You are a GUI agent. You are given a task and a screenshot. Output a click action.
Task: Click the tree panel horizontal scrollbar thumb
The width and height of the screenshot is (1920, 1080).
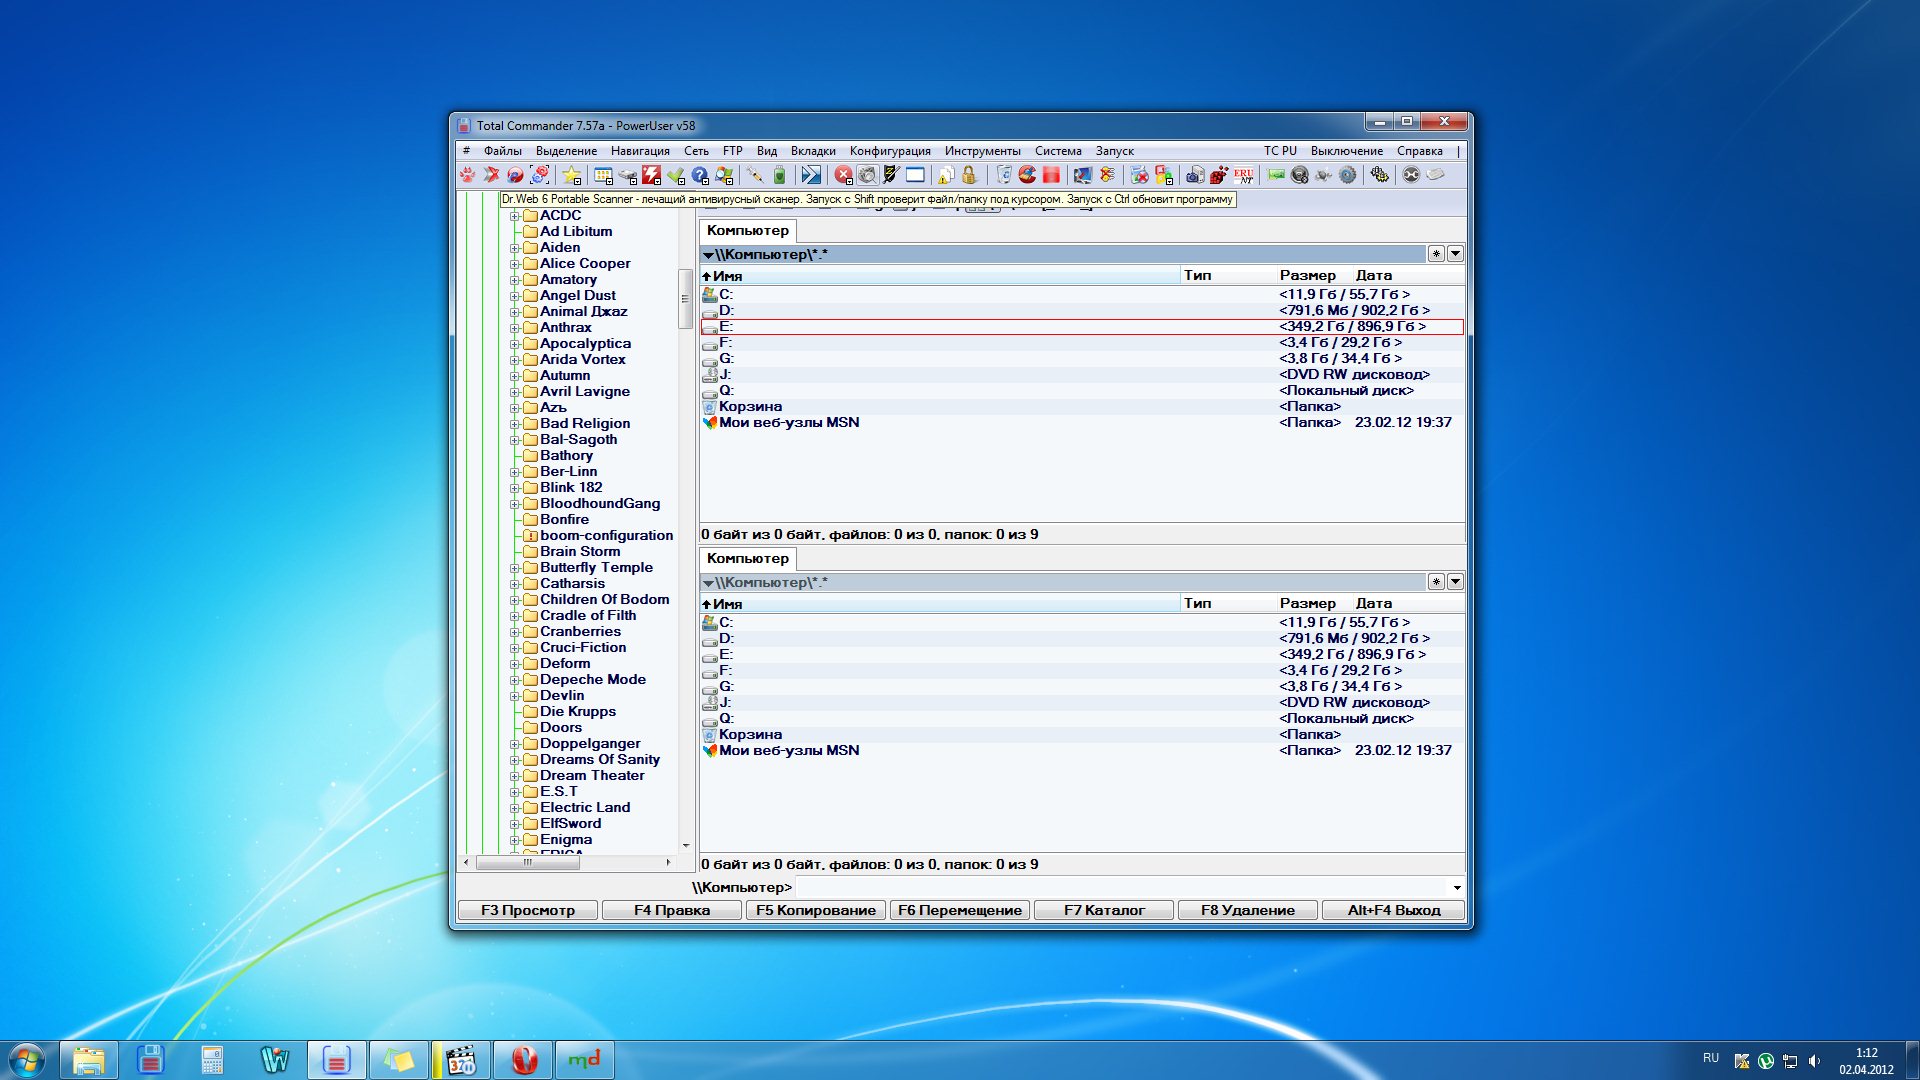click(x=527, y=862)
